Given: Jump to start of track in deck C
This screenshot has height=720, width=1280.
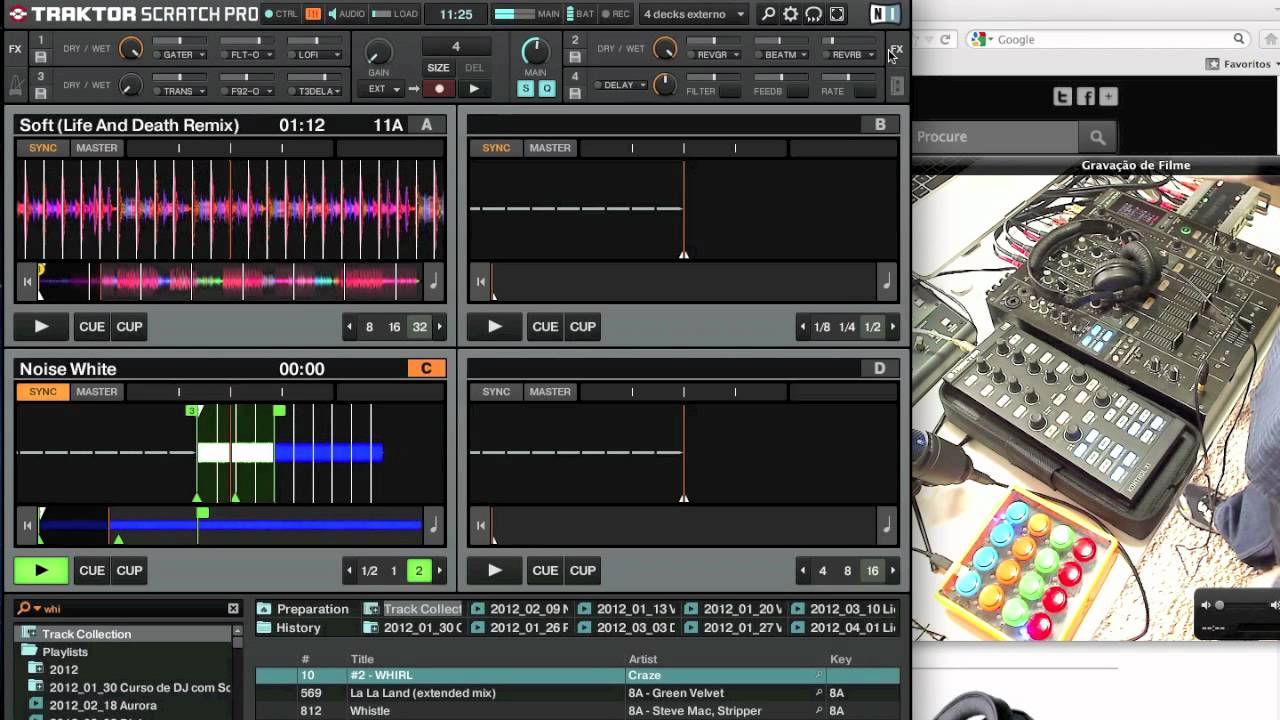Looking at the screenshot, I should (27, 526).
